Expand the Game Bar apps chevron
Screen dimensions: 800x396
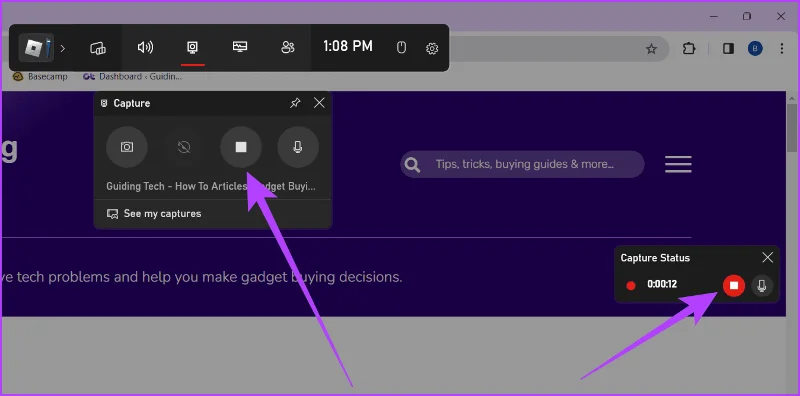pyautogui.click(x=63, y=48)
